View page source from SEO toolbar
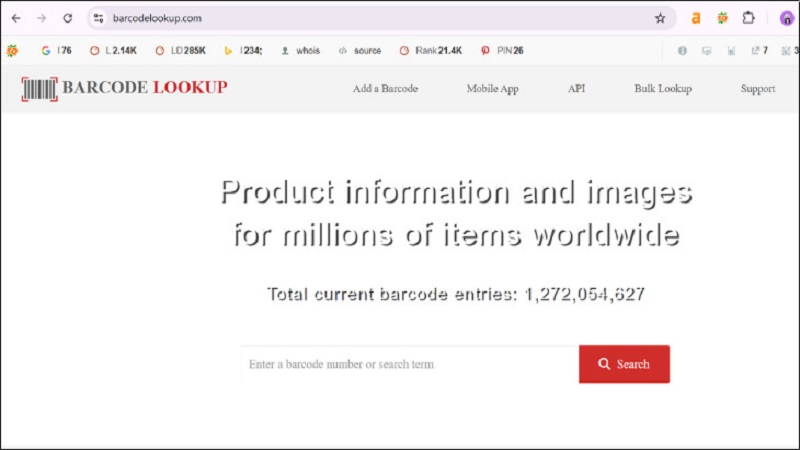This screenshot has width=800, height=450. coord(360,50)
